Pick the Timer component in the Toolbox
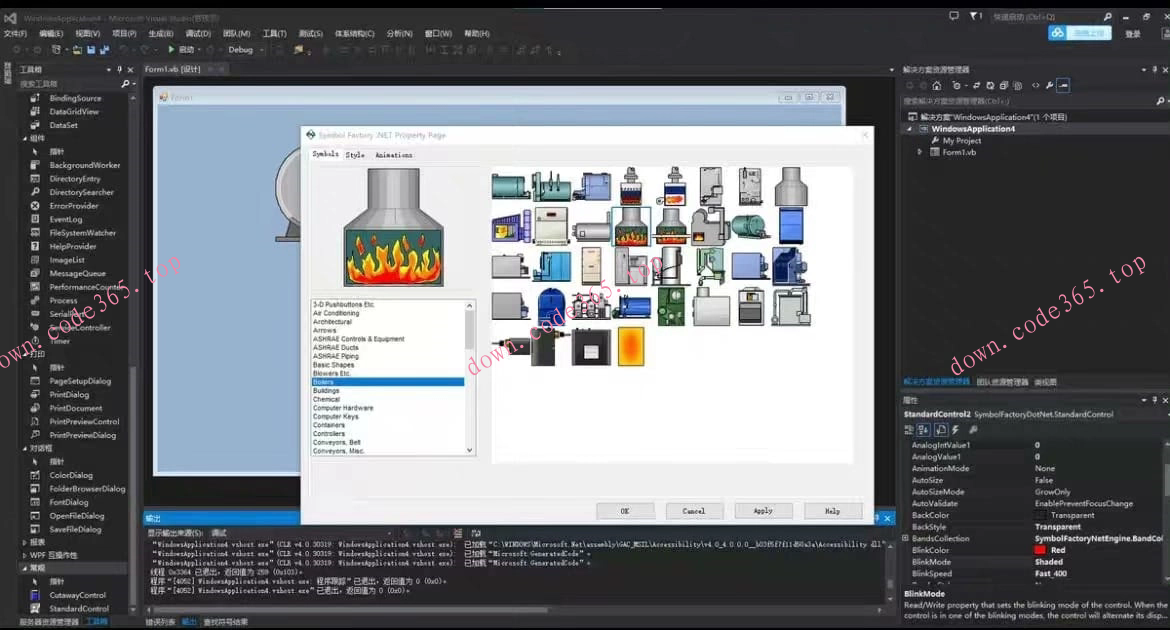The height and width of the screenshot is (630, 1170). tap(60, 341)
